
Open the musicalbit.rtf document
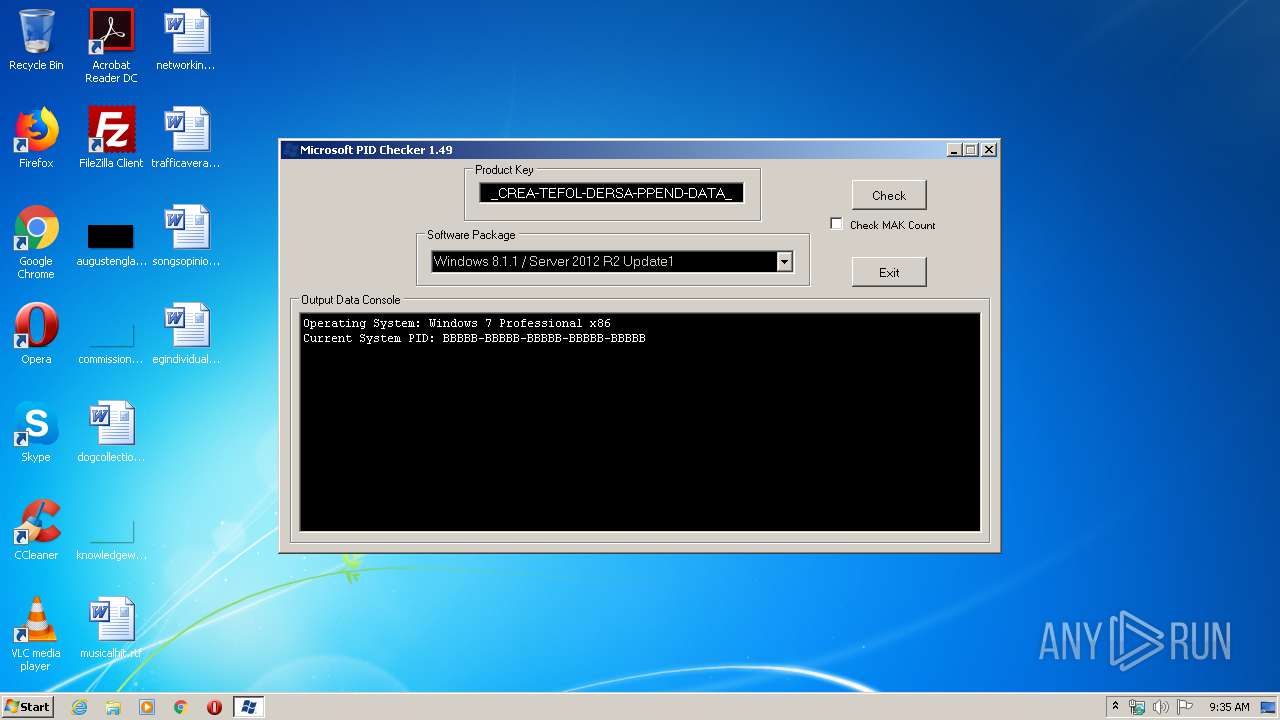click(111, 628)
